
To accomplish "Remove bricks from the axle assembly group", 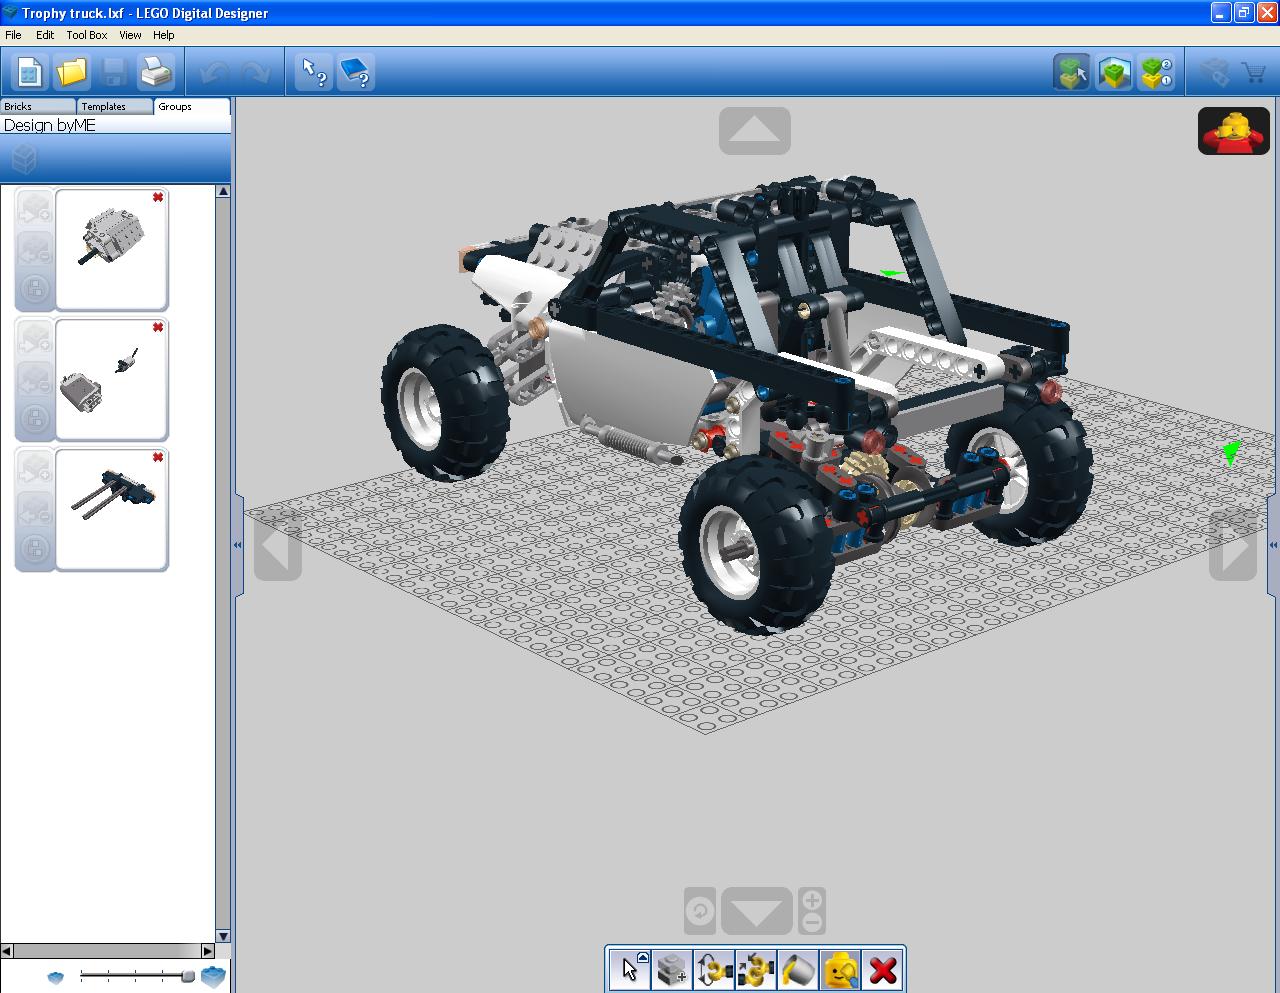I will point(35,509).
